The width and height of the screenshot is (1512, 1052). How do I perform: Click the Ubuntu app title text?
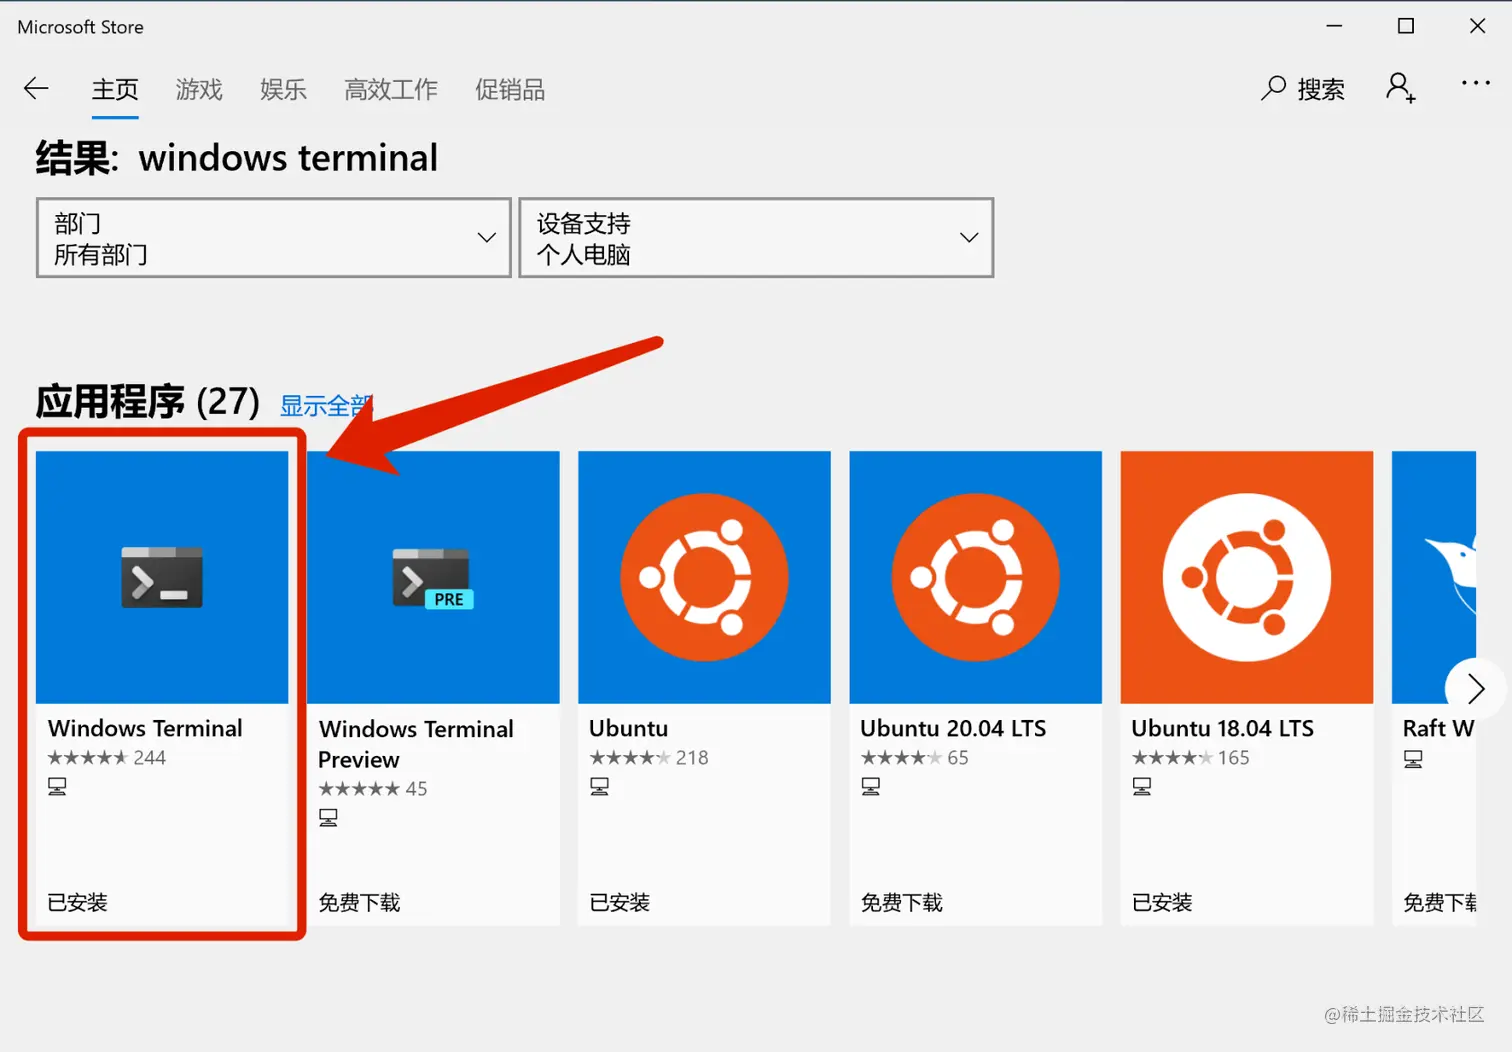[x=628, y=728]
